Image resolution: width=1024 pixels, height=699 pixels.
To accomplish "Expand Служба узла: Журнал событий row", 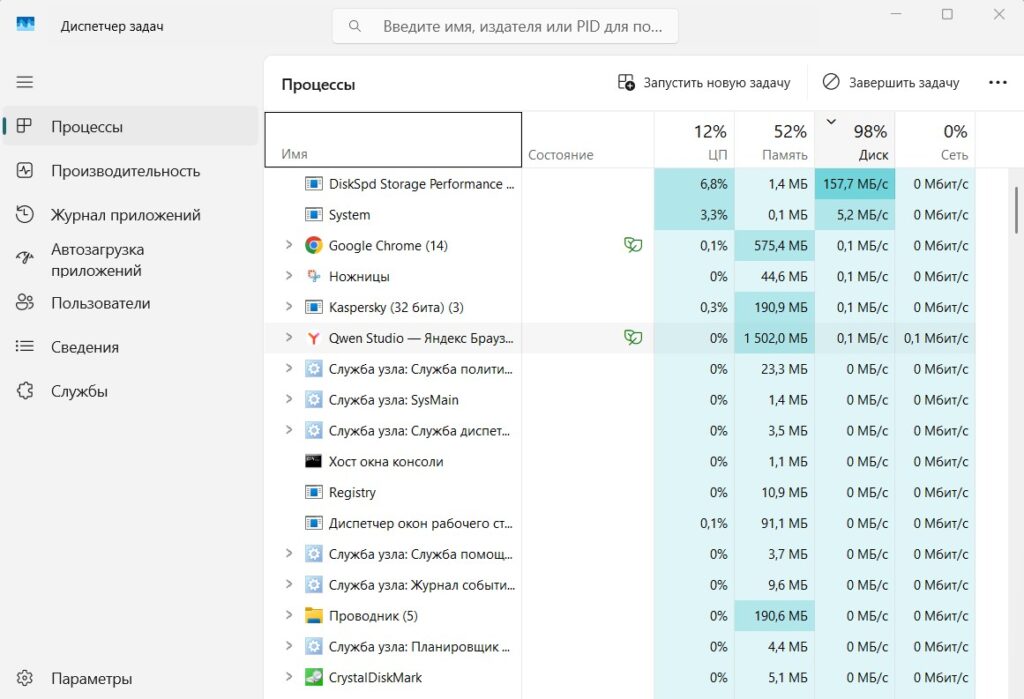I will (289, 584).
